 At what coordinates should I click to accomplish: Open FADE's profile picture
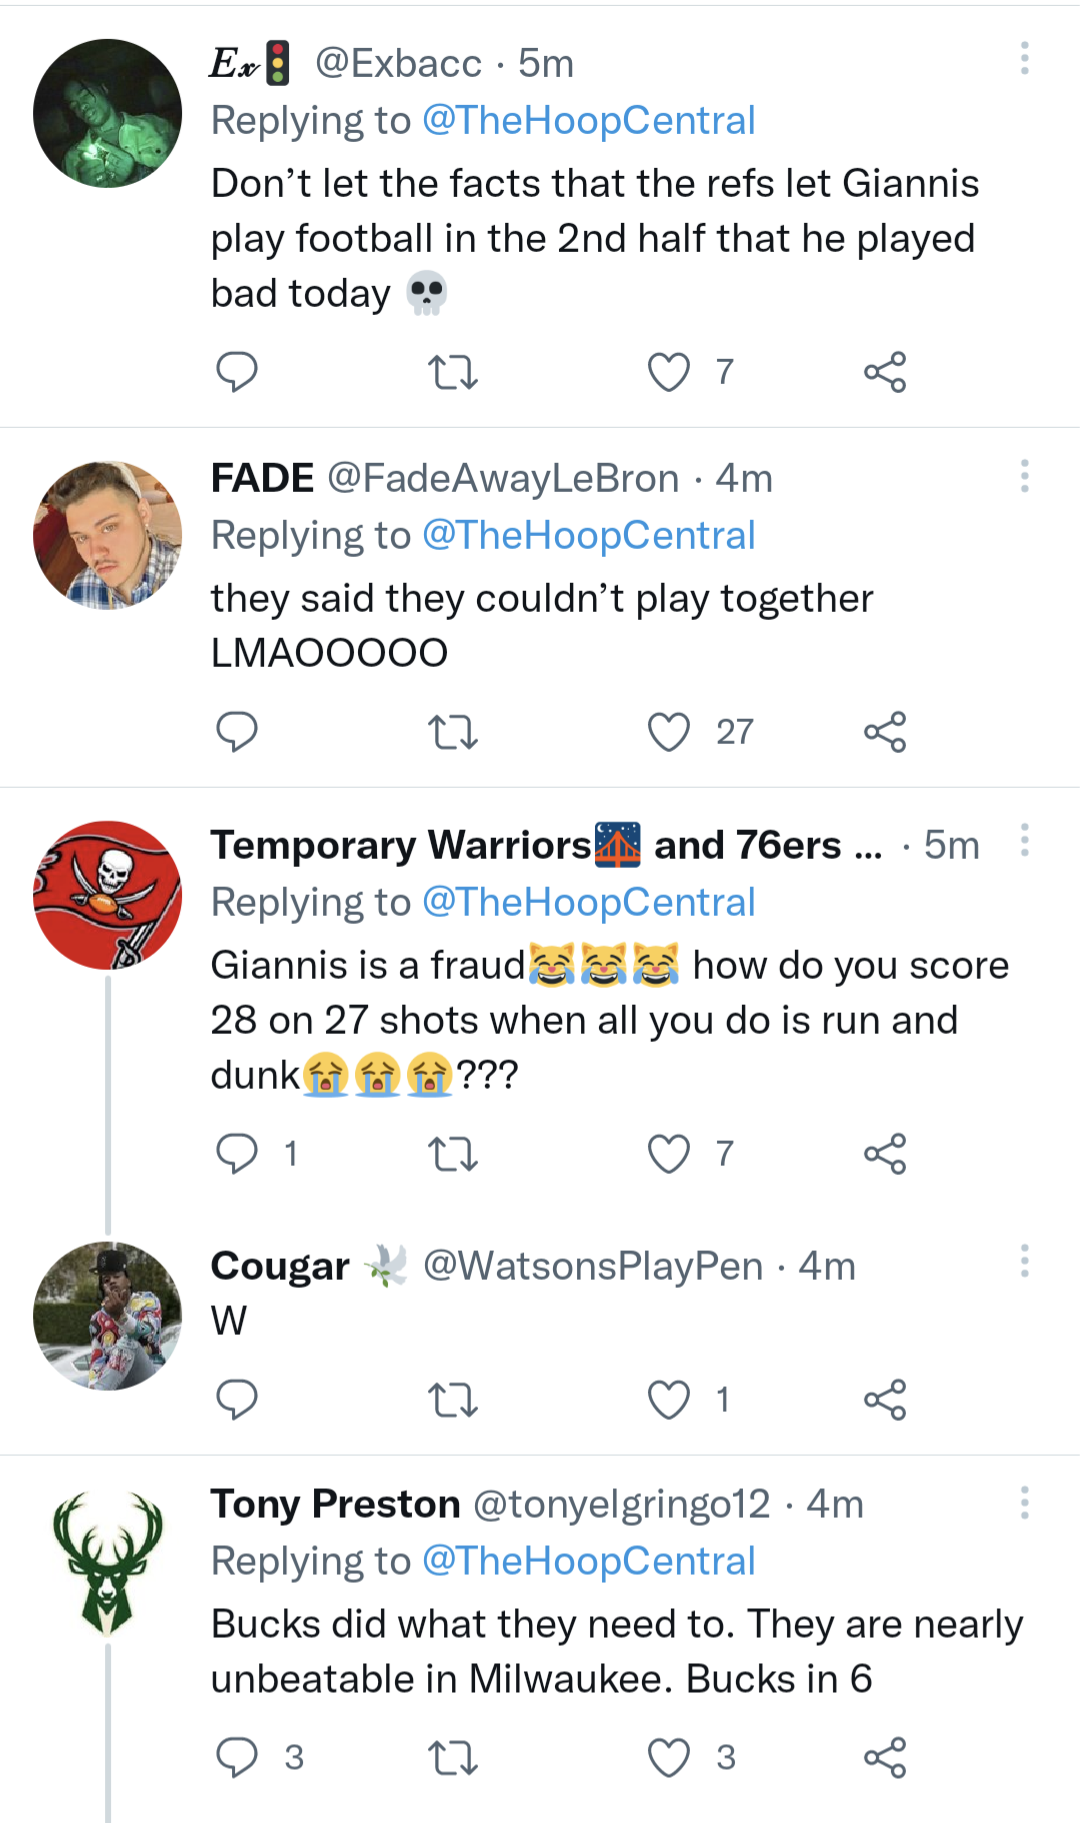[x=108, y=535]
